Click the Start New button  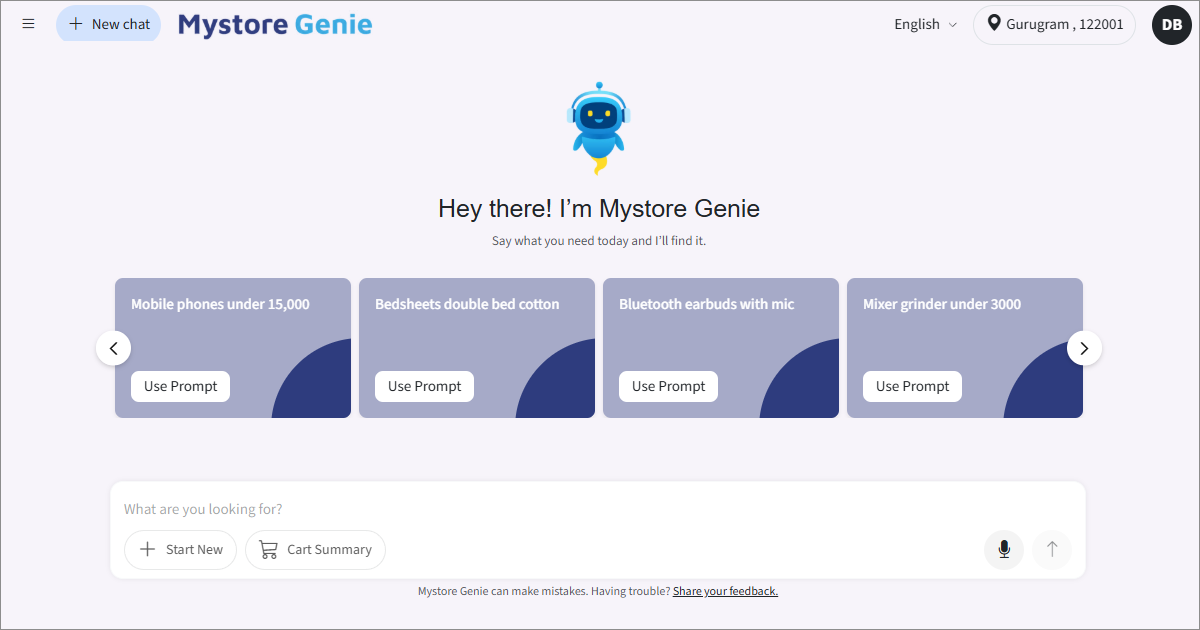pos(180,549)
